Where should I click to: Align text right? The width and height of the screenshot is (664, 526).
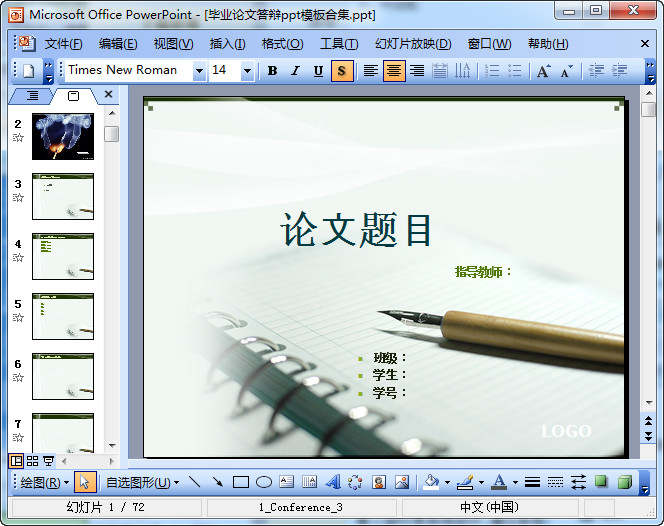[x=417, y=71]
